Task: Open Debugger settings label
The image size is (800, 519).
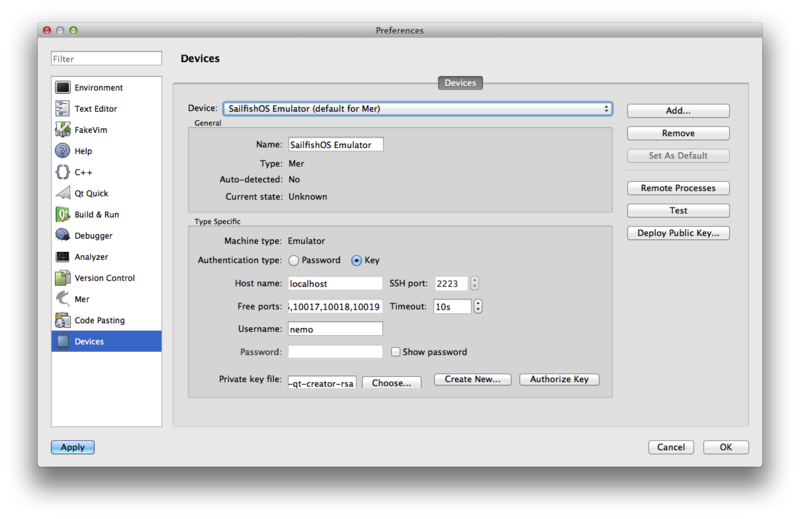Action: [x=93, y=236]
